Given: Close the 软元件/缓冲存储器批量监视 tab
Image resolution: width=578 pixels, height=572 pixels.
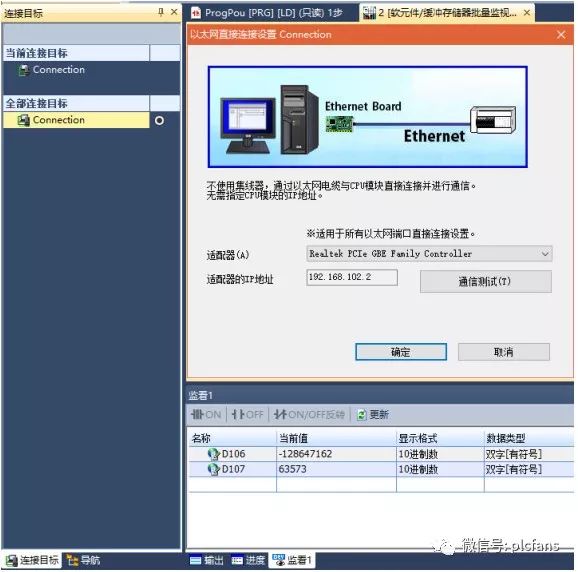Looking at the screenshot, I should pos(527,13).
